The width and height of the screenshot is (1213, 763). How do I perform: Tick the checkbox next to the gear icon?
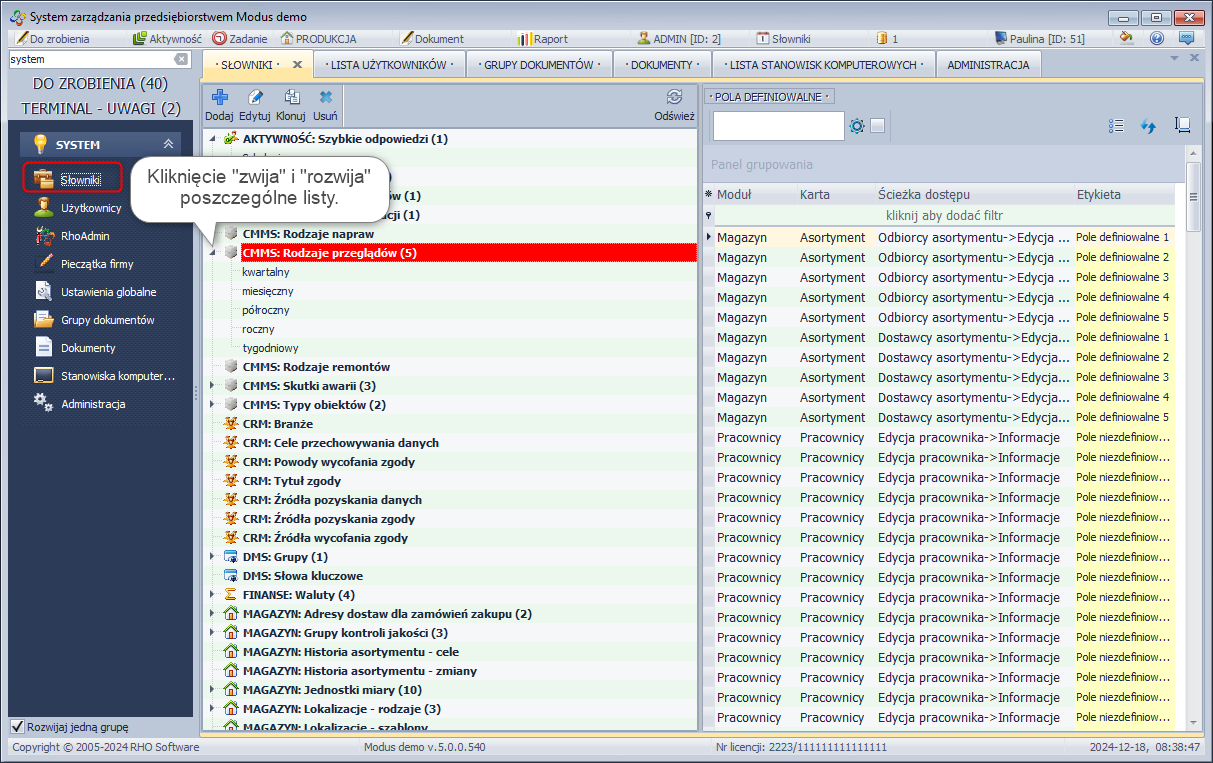click(877, 126)
